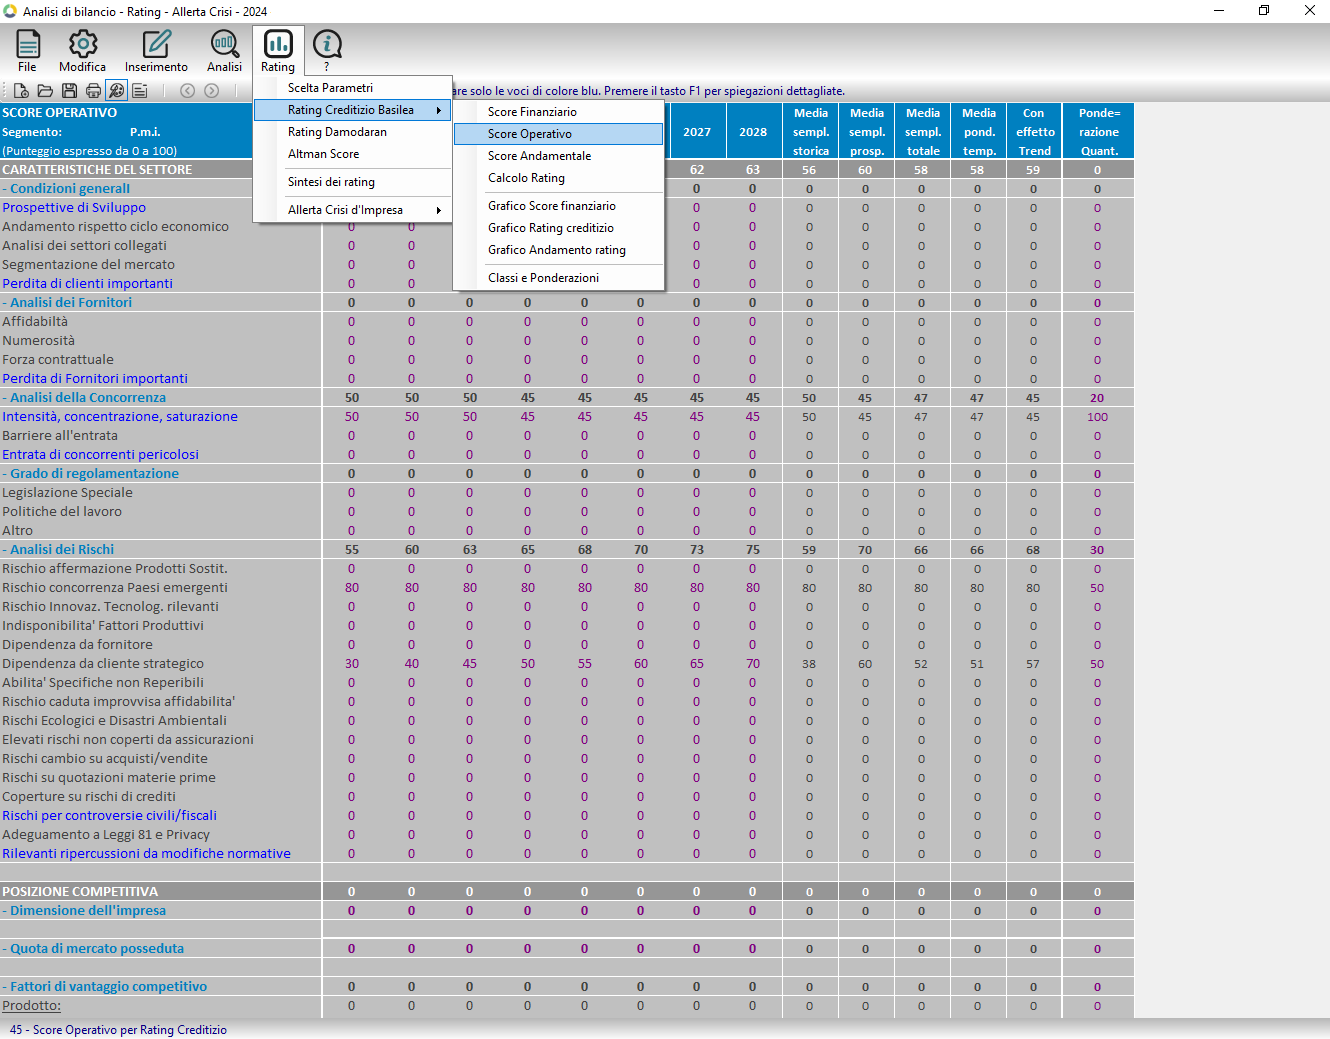Click Dipendenza da cliente strategico row
This screenshot has height=1039, width=1330.
click(103, 664)
